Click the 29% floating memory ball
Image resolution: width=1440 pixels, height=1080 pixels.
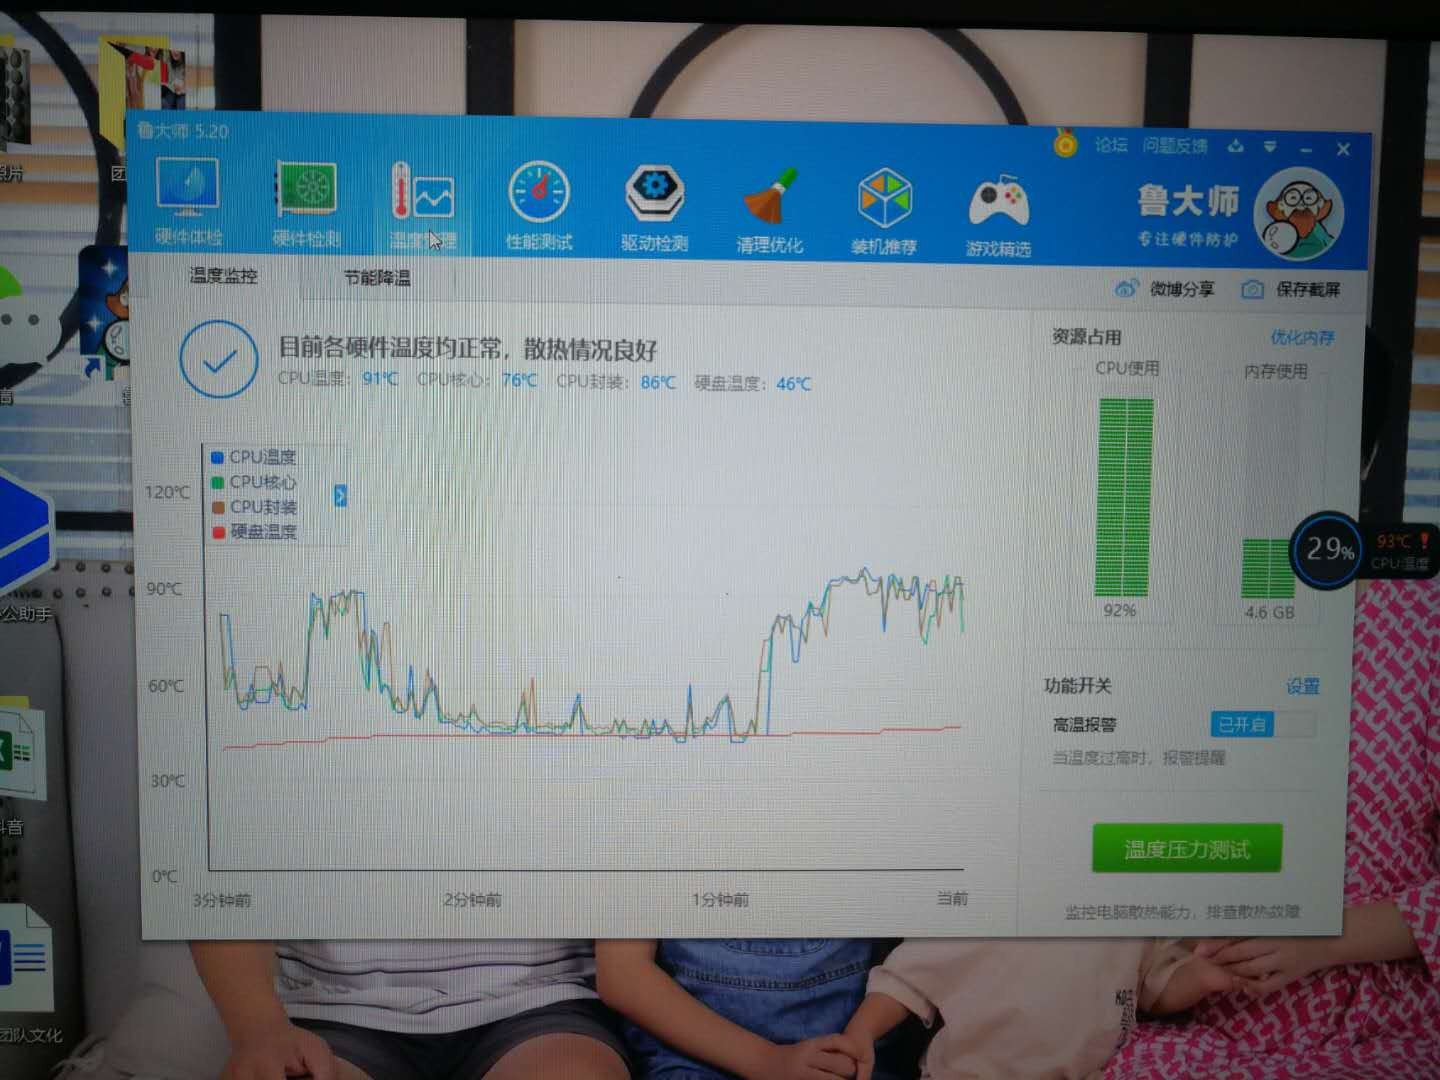click(1327, 549)
